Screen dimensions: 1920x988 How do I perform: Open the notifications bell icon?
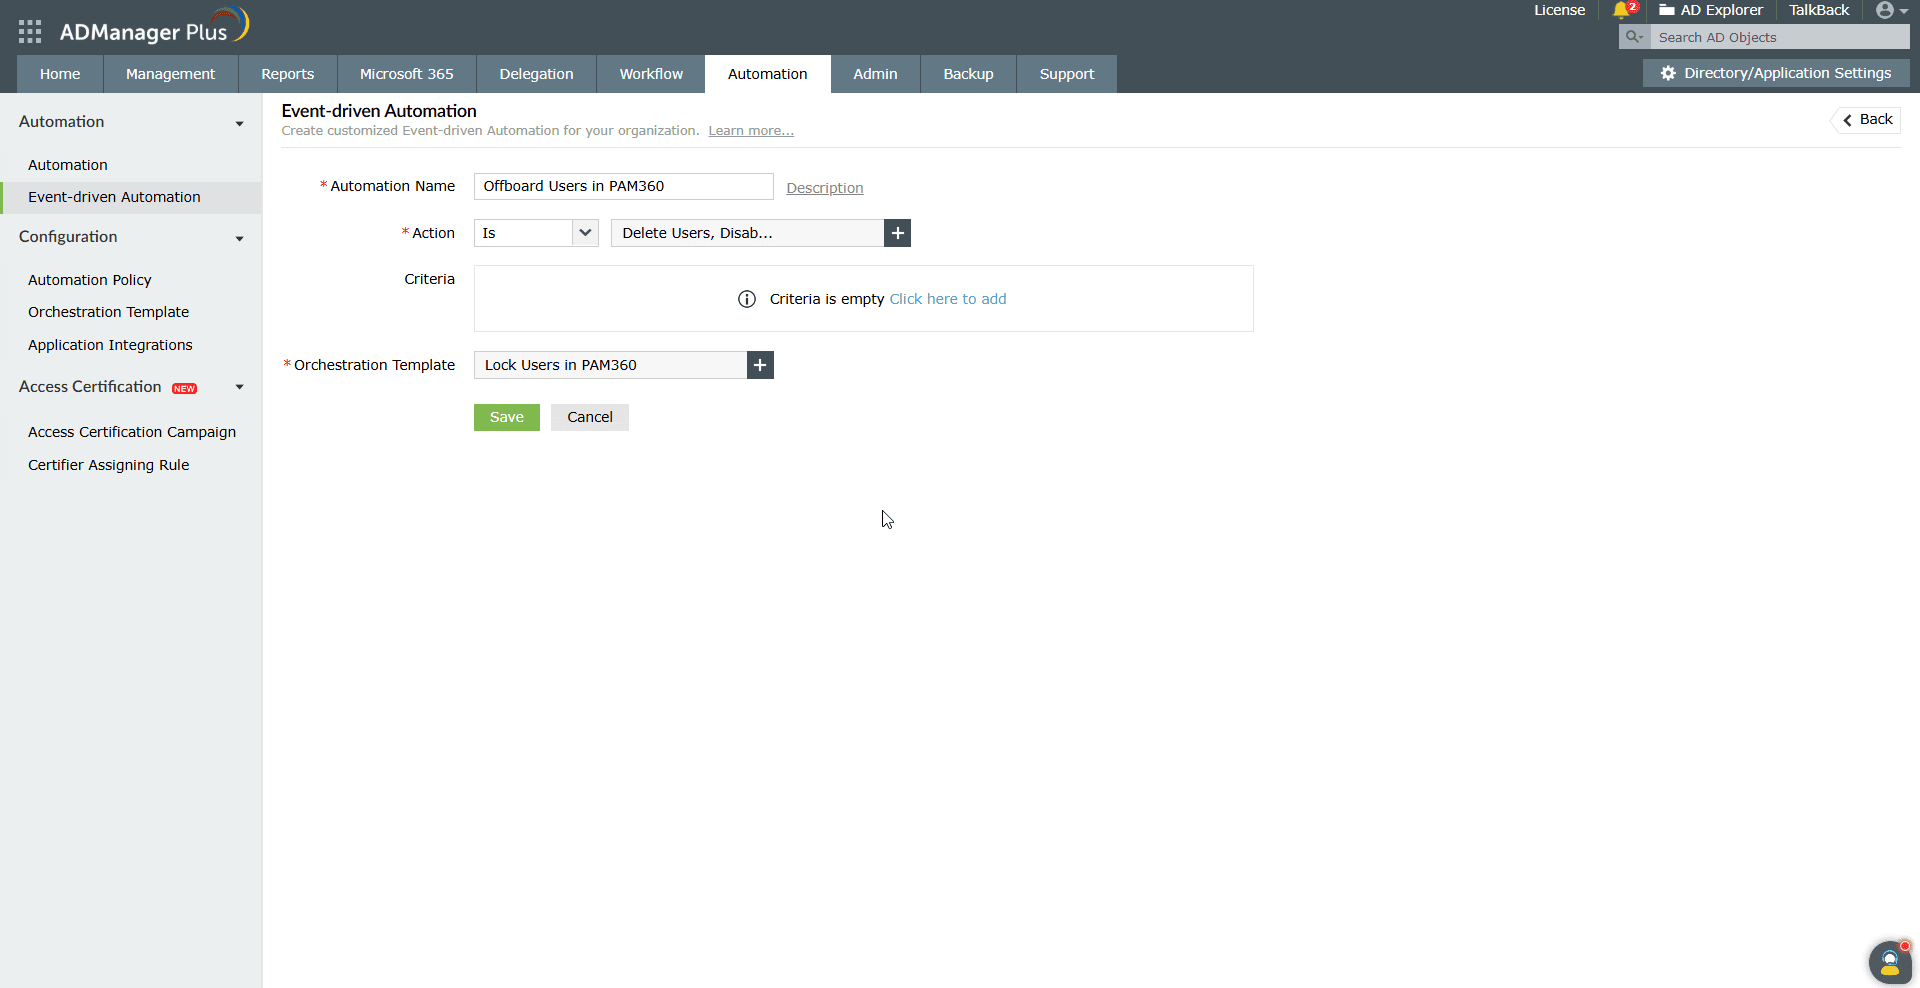(1622, 10)
